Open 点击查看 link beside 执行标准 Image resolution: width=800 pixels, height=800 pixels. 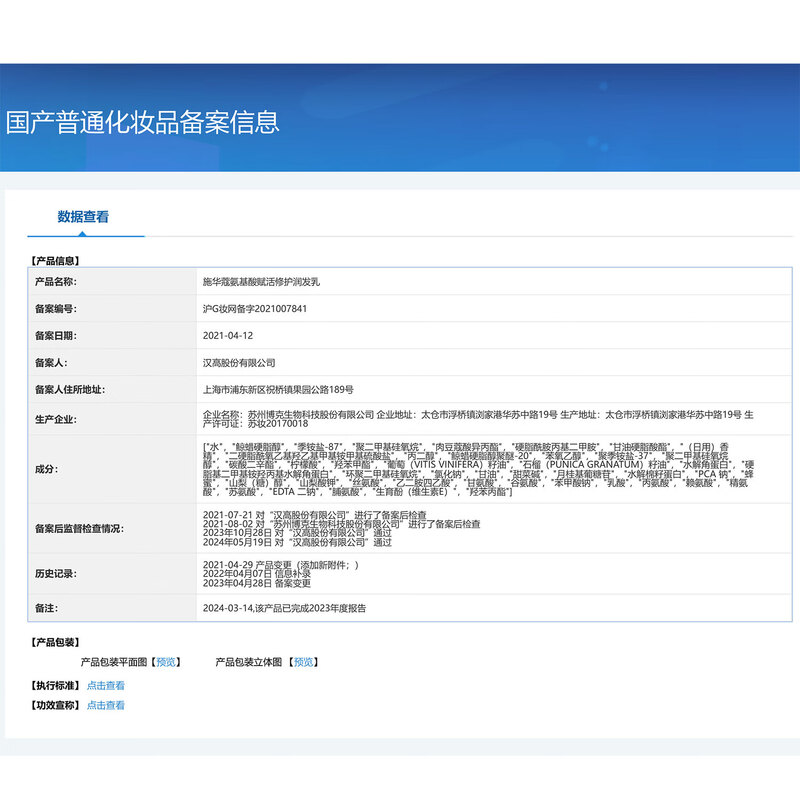point(106,686)
